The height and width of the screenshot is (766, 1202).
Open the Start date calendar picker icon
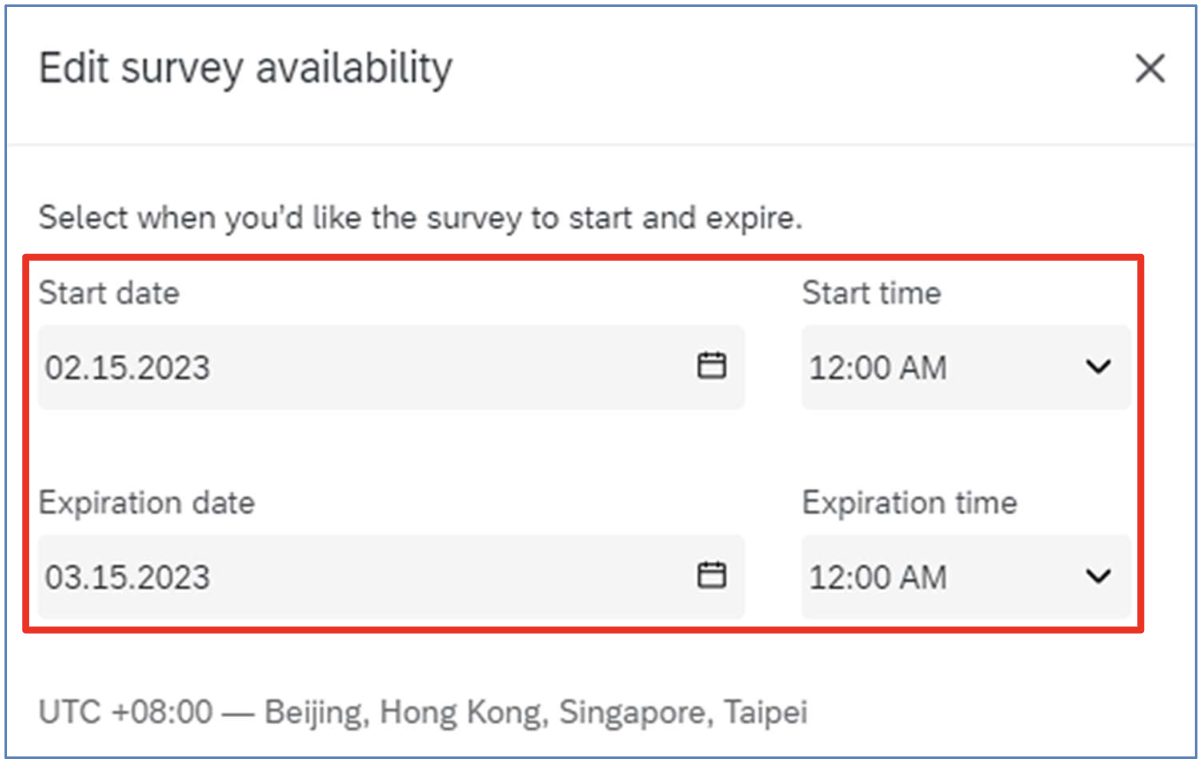[x=711, y=366]
